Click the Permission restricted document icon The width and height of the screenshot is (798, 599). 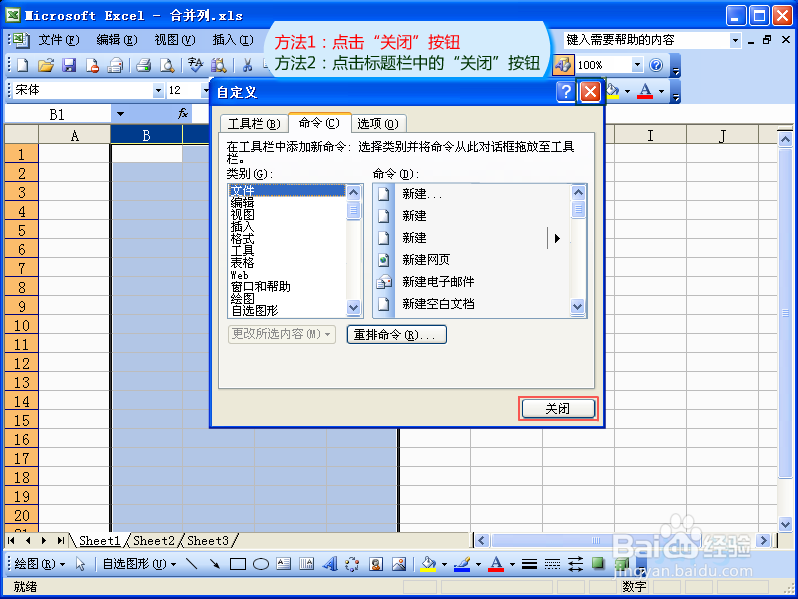(x=92, y=65)
